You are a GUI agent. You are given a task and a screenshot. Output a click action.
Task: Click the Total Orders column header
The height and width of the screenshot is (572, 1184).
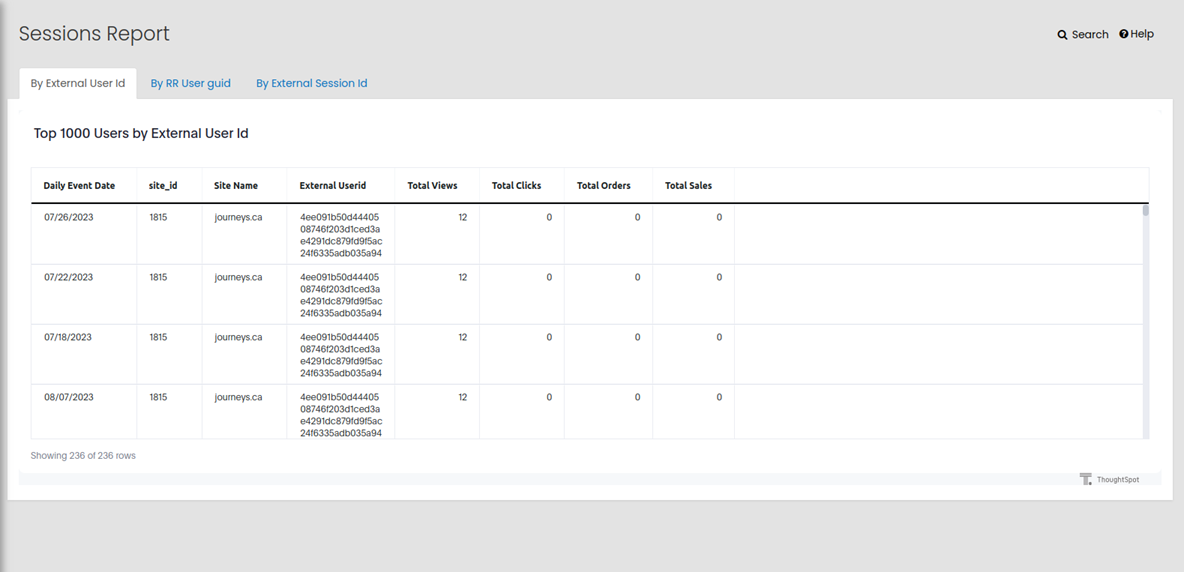(603, 186)
